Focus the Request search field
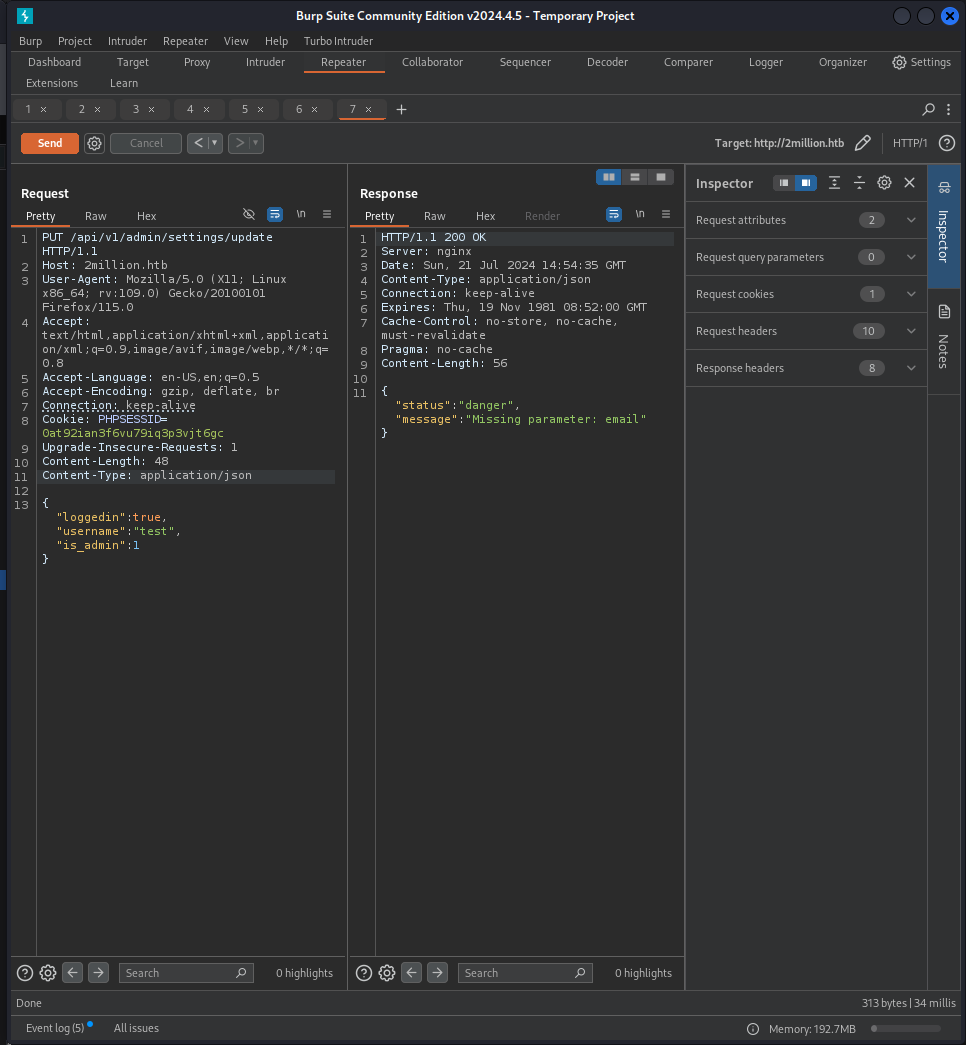Viewport: 966px width, 1045px height. [x=186, y=973]
